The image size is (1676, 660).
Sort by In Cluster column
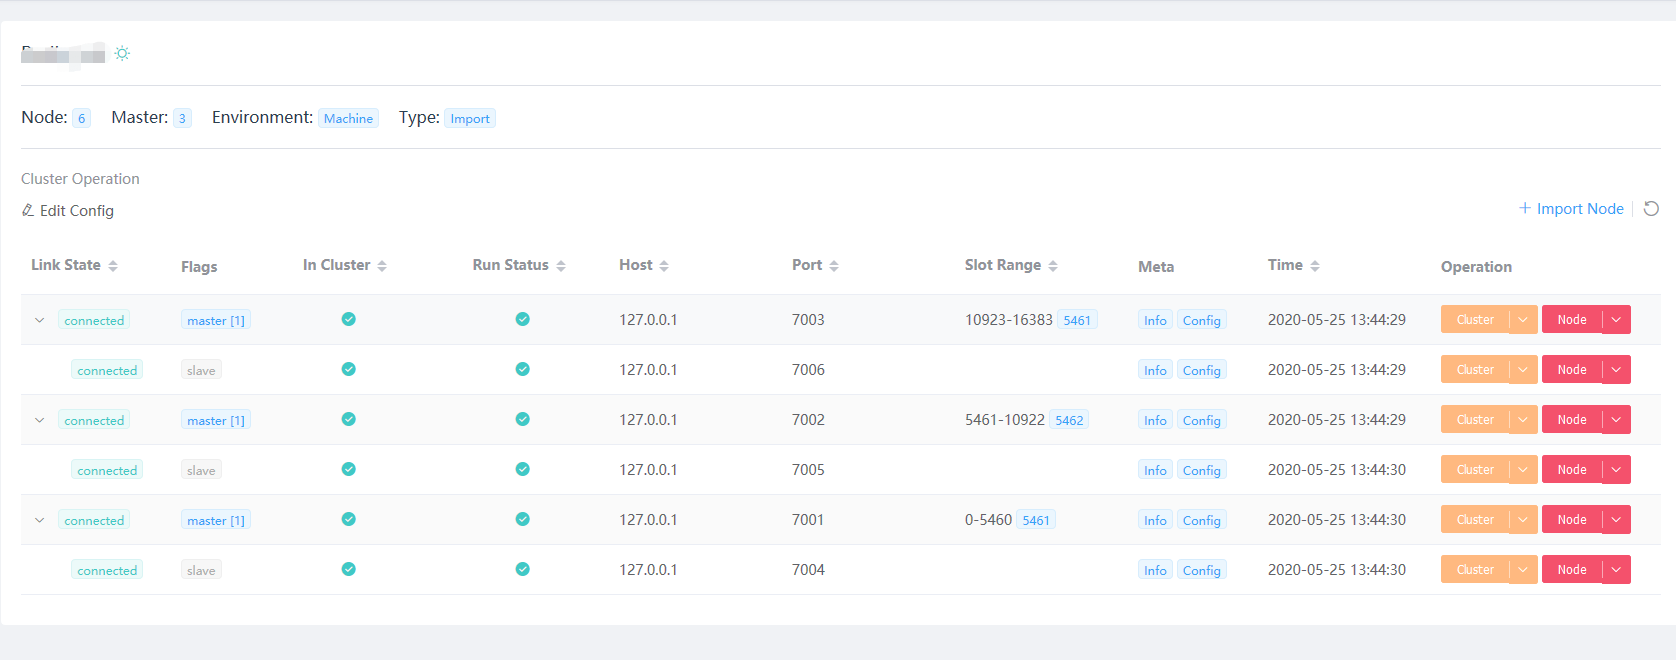pos(382,266)
